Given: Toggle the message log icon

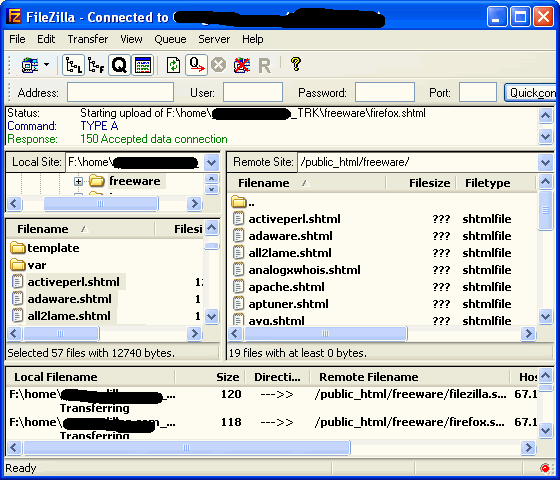Looking at the screenshot, I should point(142,65).
